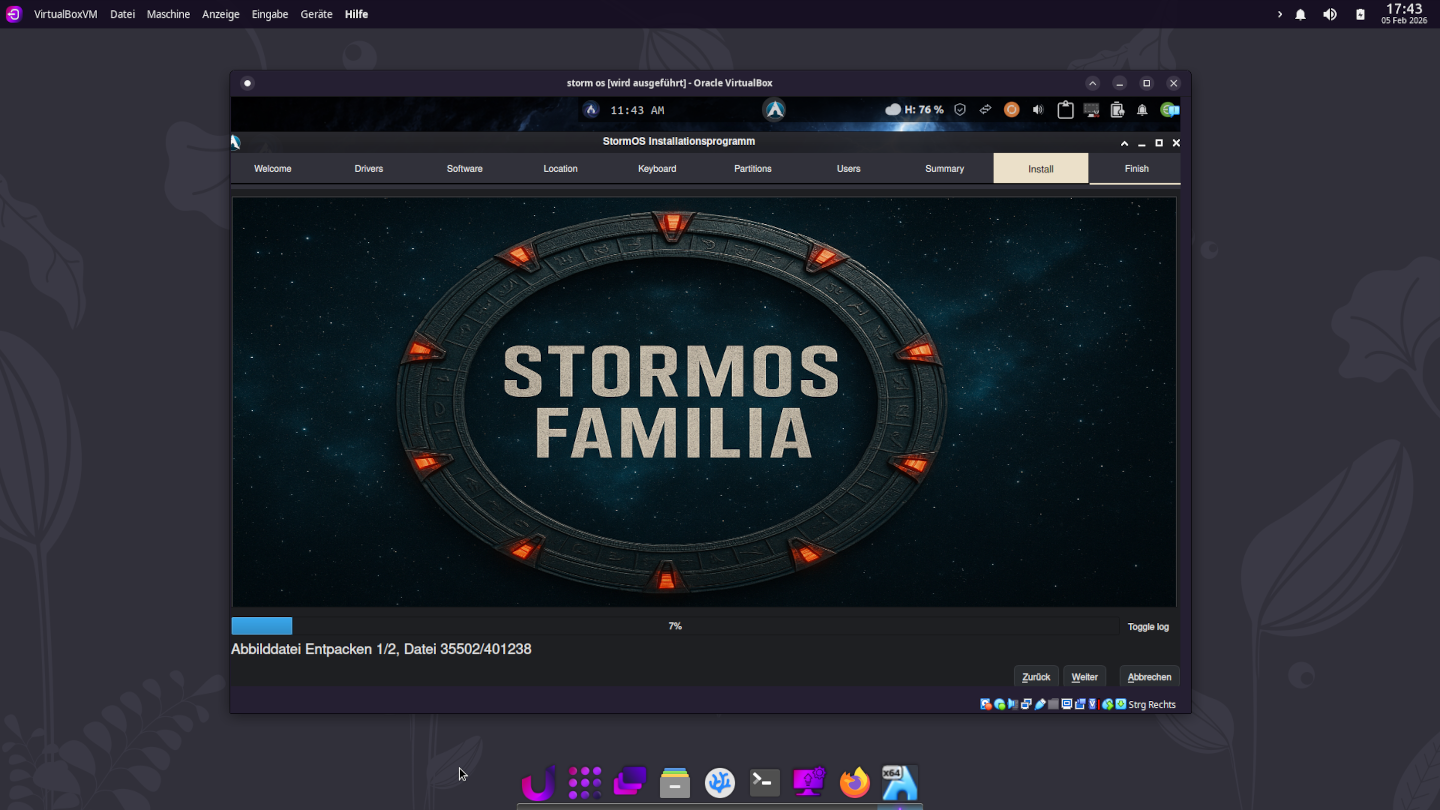Screen dimensions: 1440x810
Task: Open the Geräte menu
Action: click(316, 15)
